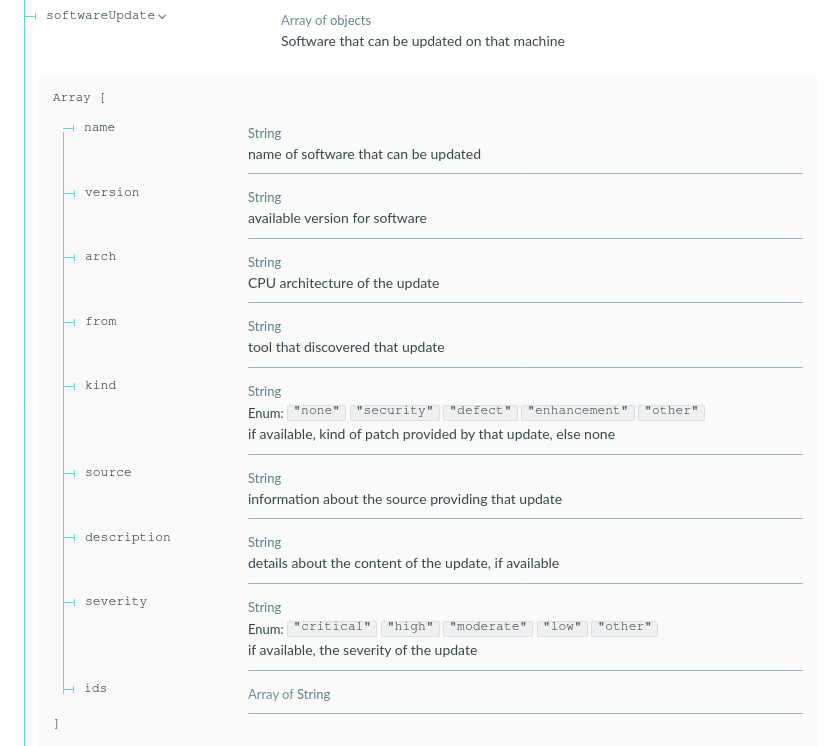The image size is (828, 746).
Task: Select the "high" severity enum value
Action: pos(410,627)
